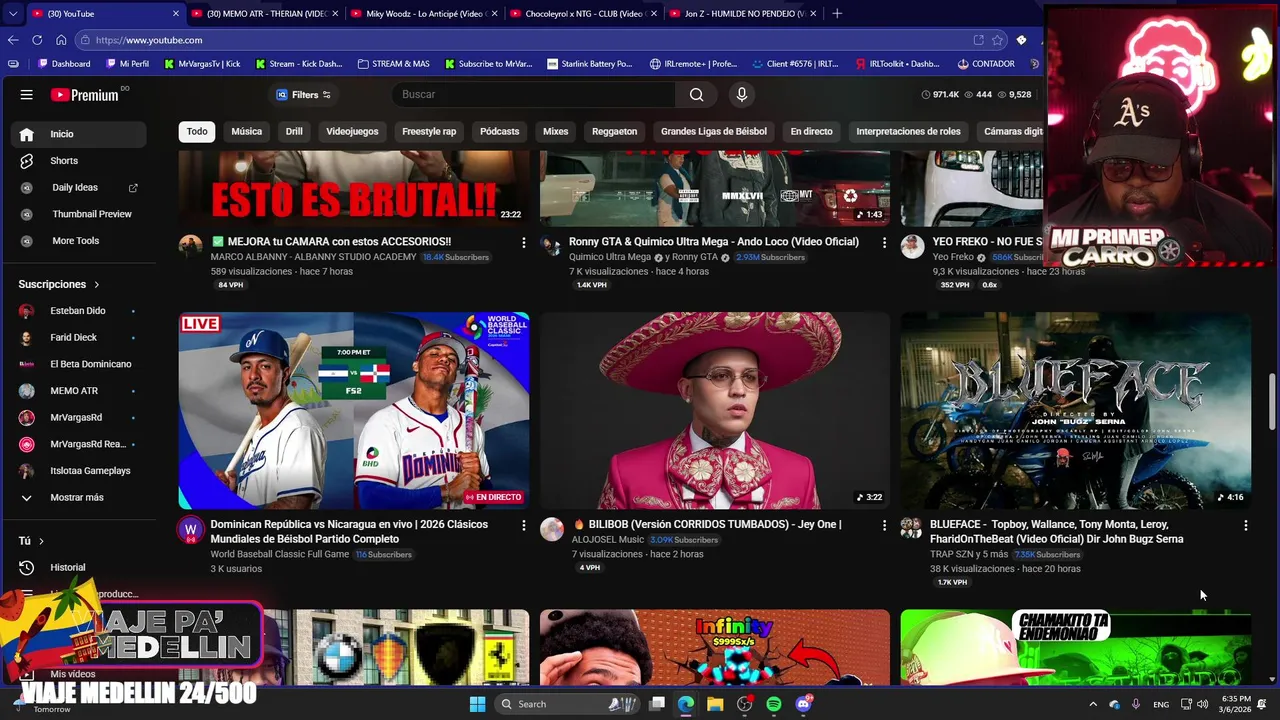The width and height of the screenshot is (1280, 720).
Task: Open options menu for BLUEFACE video
Action: point(1245,525)
